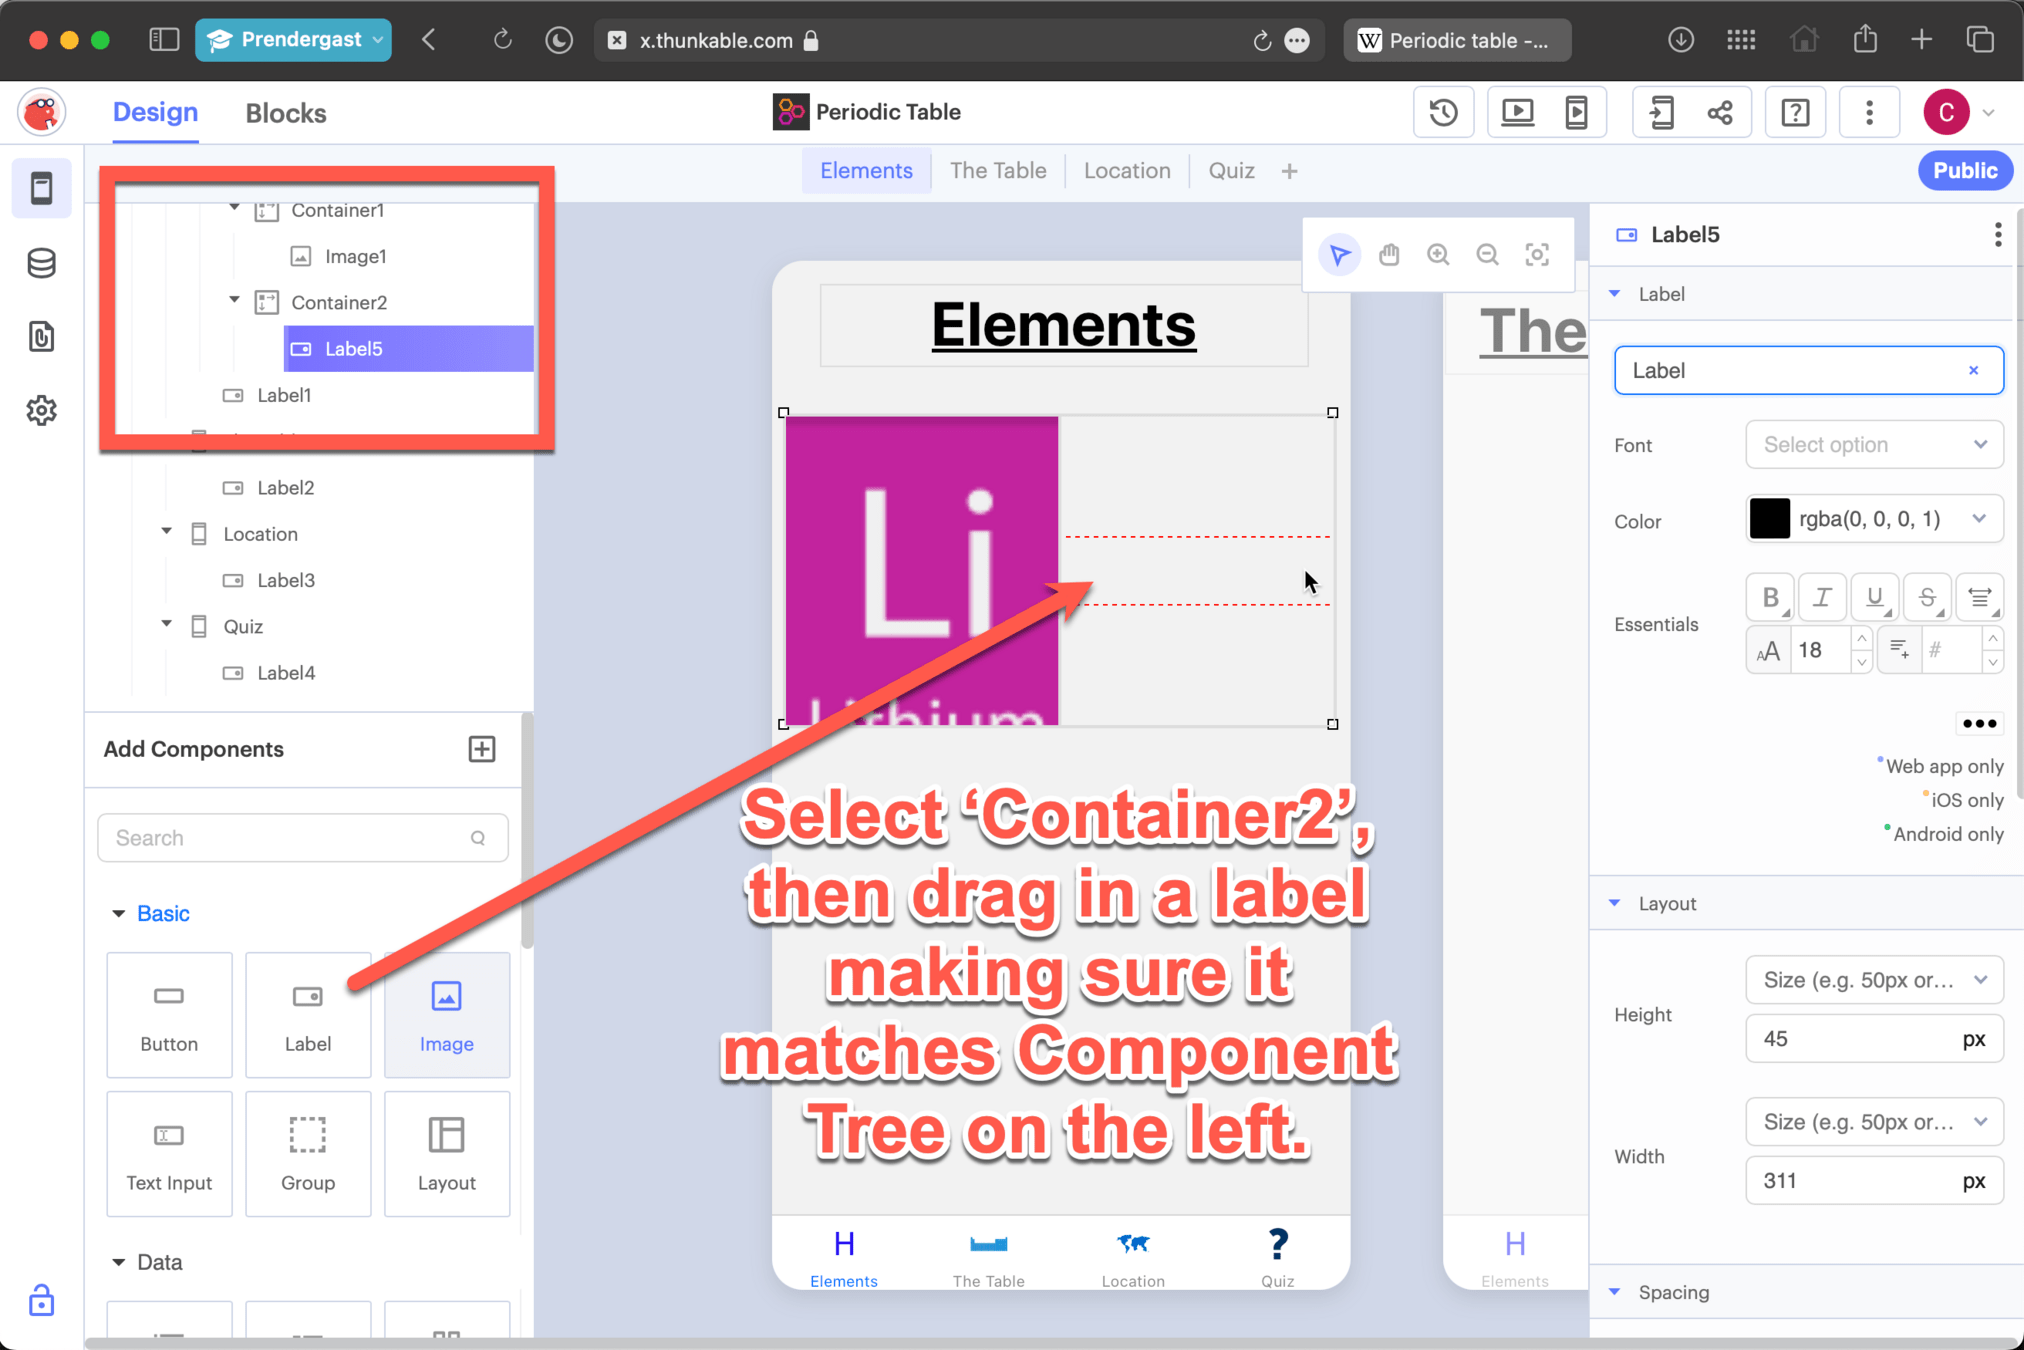Open The Table screen tab

tap(997, 171)
